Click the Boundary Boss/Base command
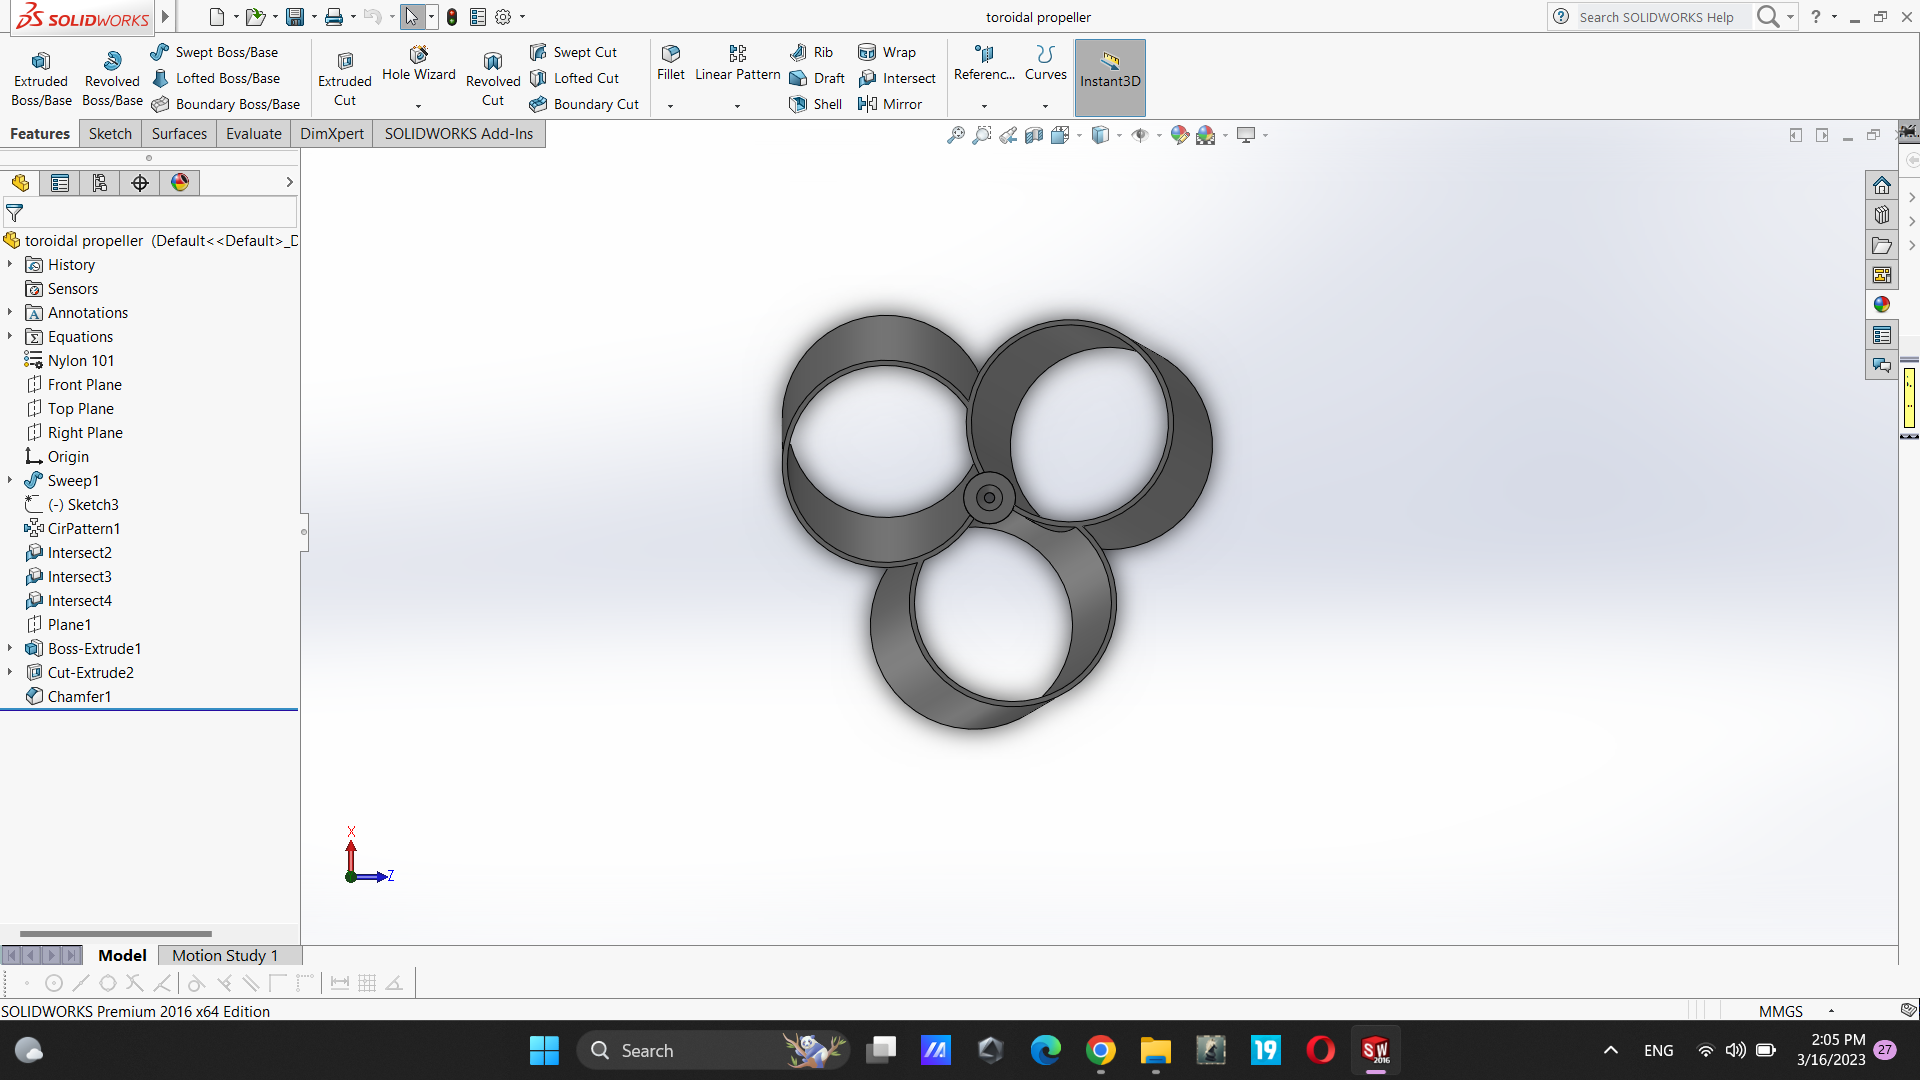 [225, 104]
